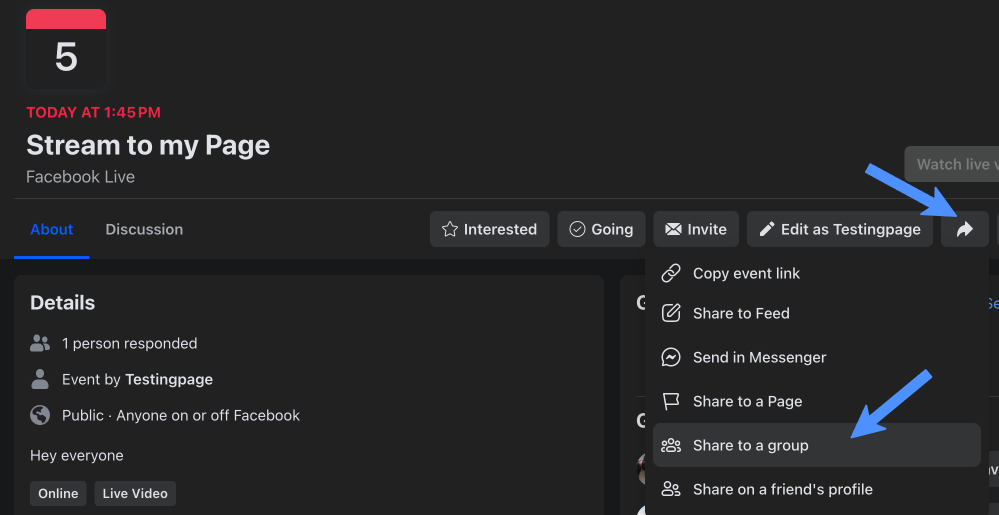The width and height of the screenshot is (999, 515).
Task: Select Copy event link option
Action: click(746, 273)
